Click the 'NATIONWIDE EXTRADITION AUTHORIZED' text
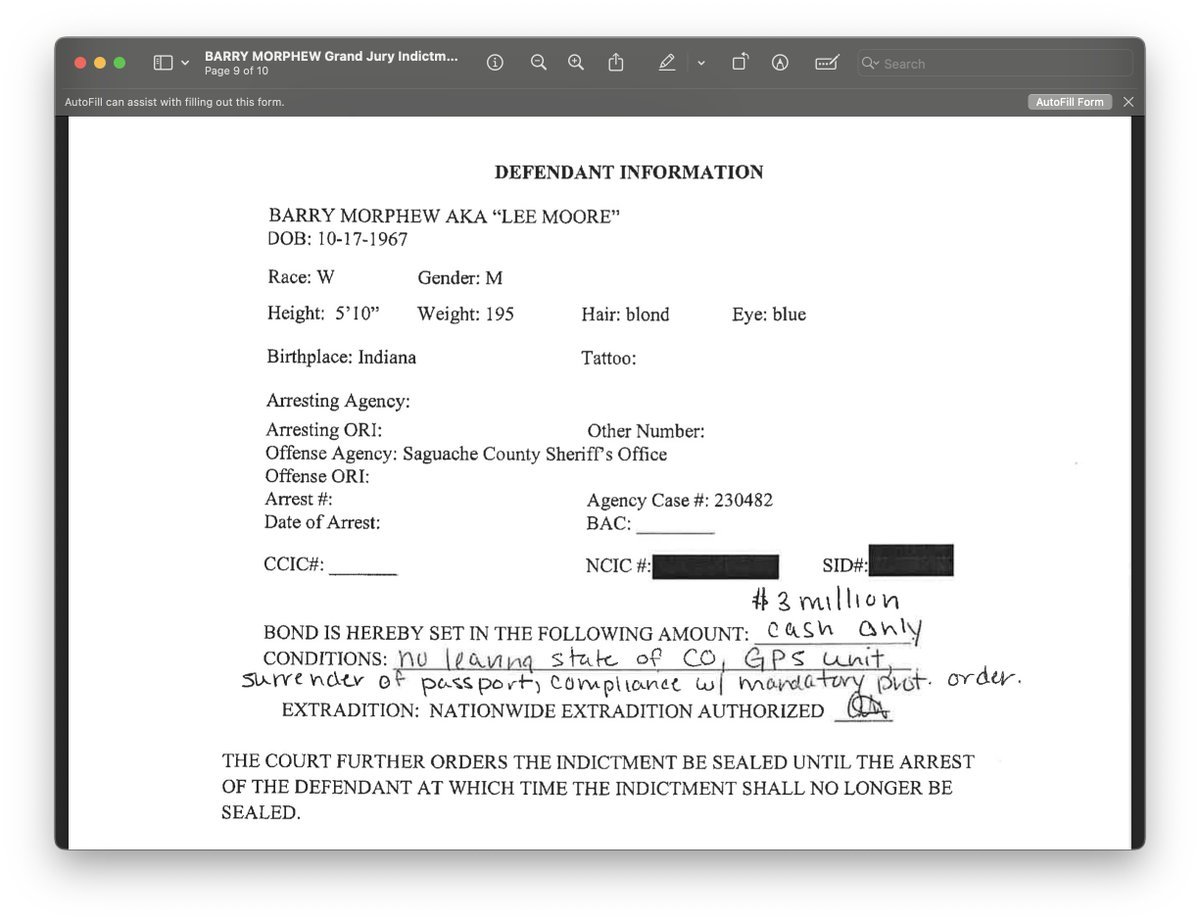 627,711
